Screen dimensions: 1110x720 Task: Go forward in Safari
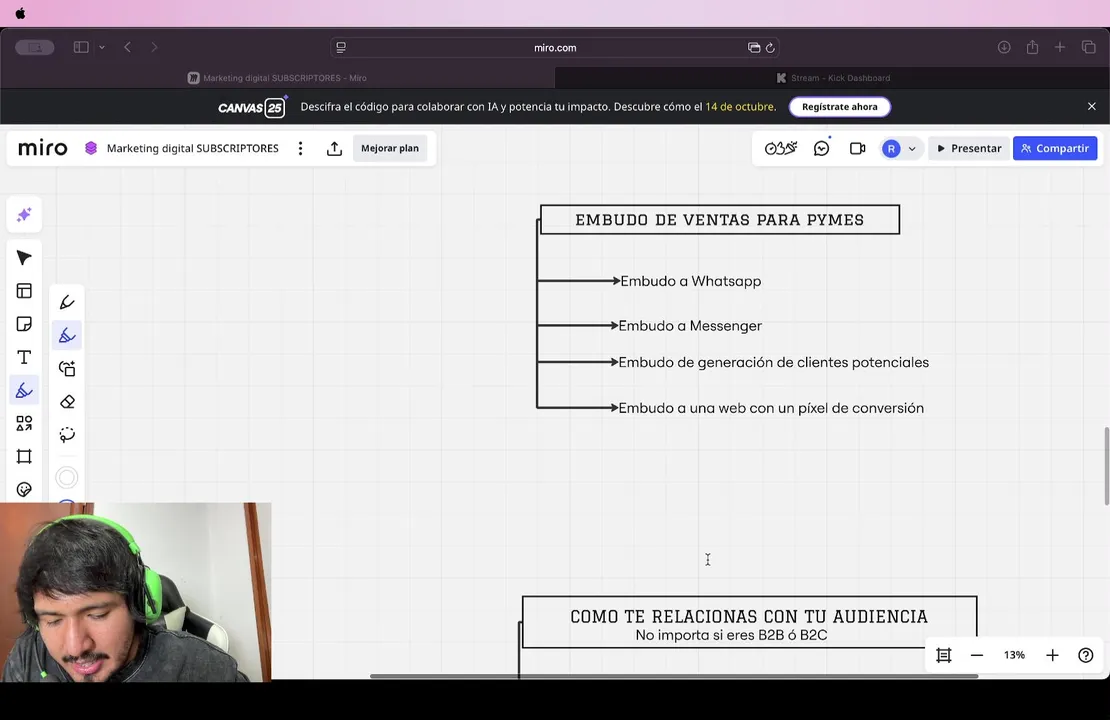154,47
